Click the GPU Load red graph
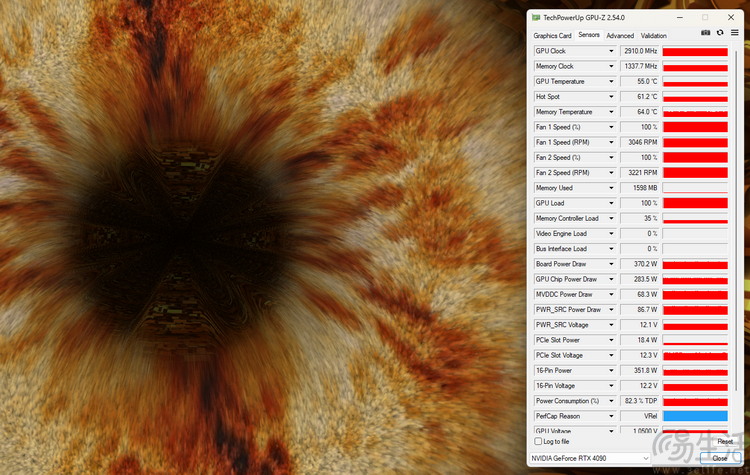Viewport: 750px width, 475px height. 694,203
